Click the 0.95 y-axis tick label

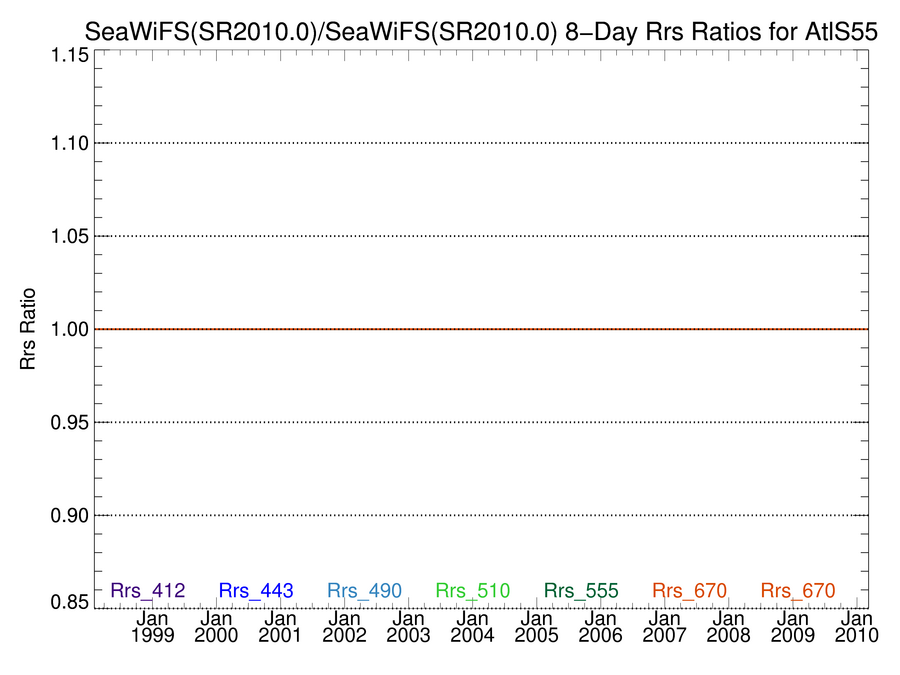pyautogui.click(x=70, y=422)
